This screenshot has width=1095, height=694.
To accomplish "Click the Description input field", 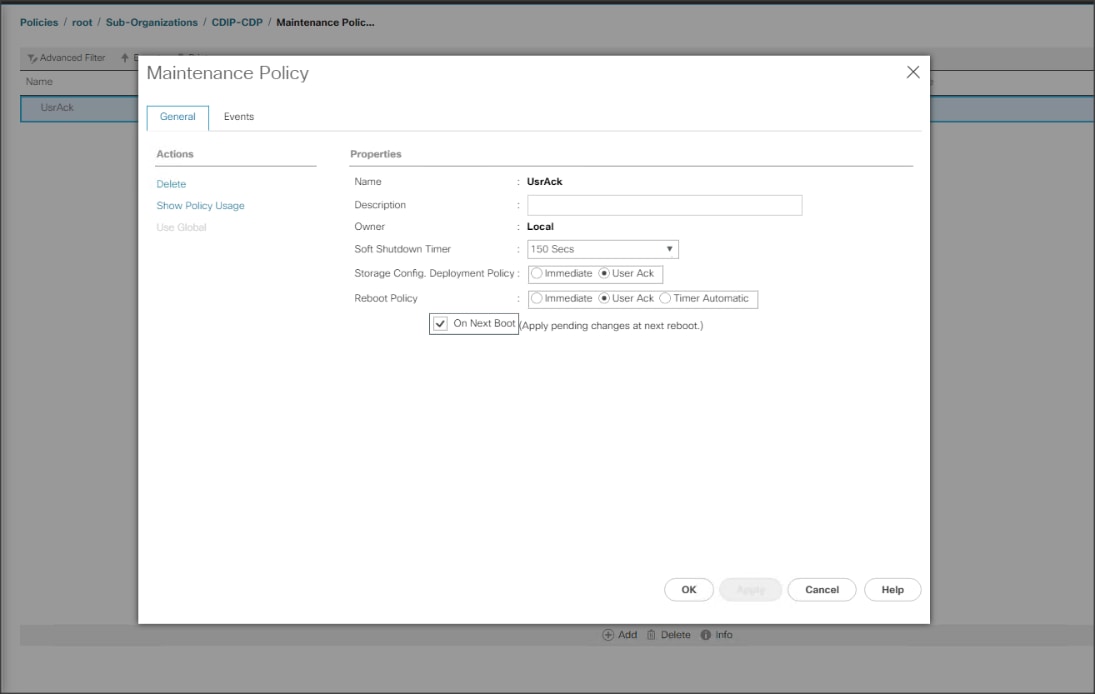I will tap(664, 205).
